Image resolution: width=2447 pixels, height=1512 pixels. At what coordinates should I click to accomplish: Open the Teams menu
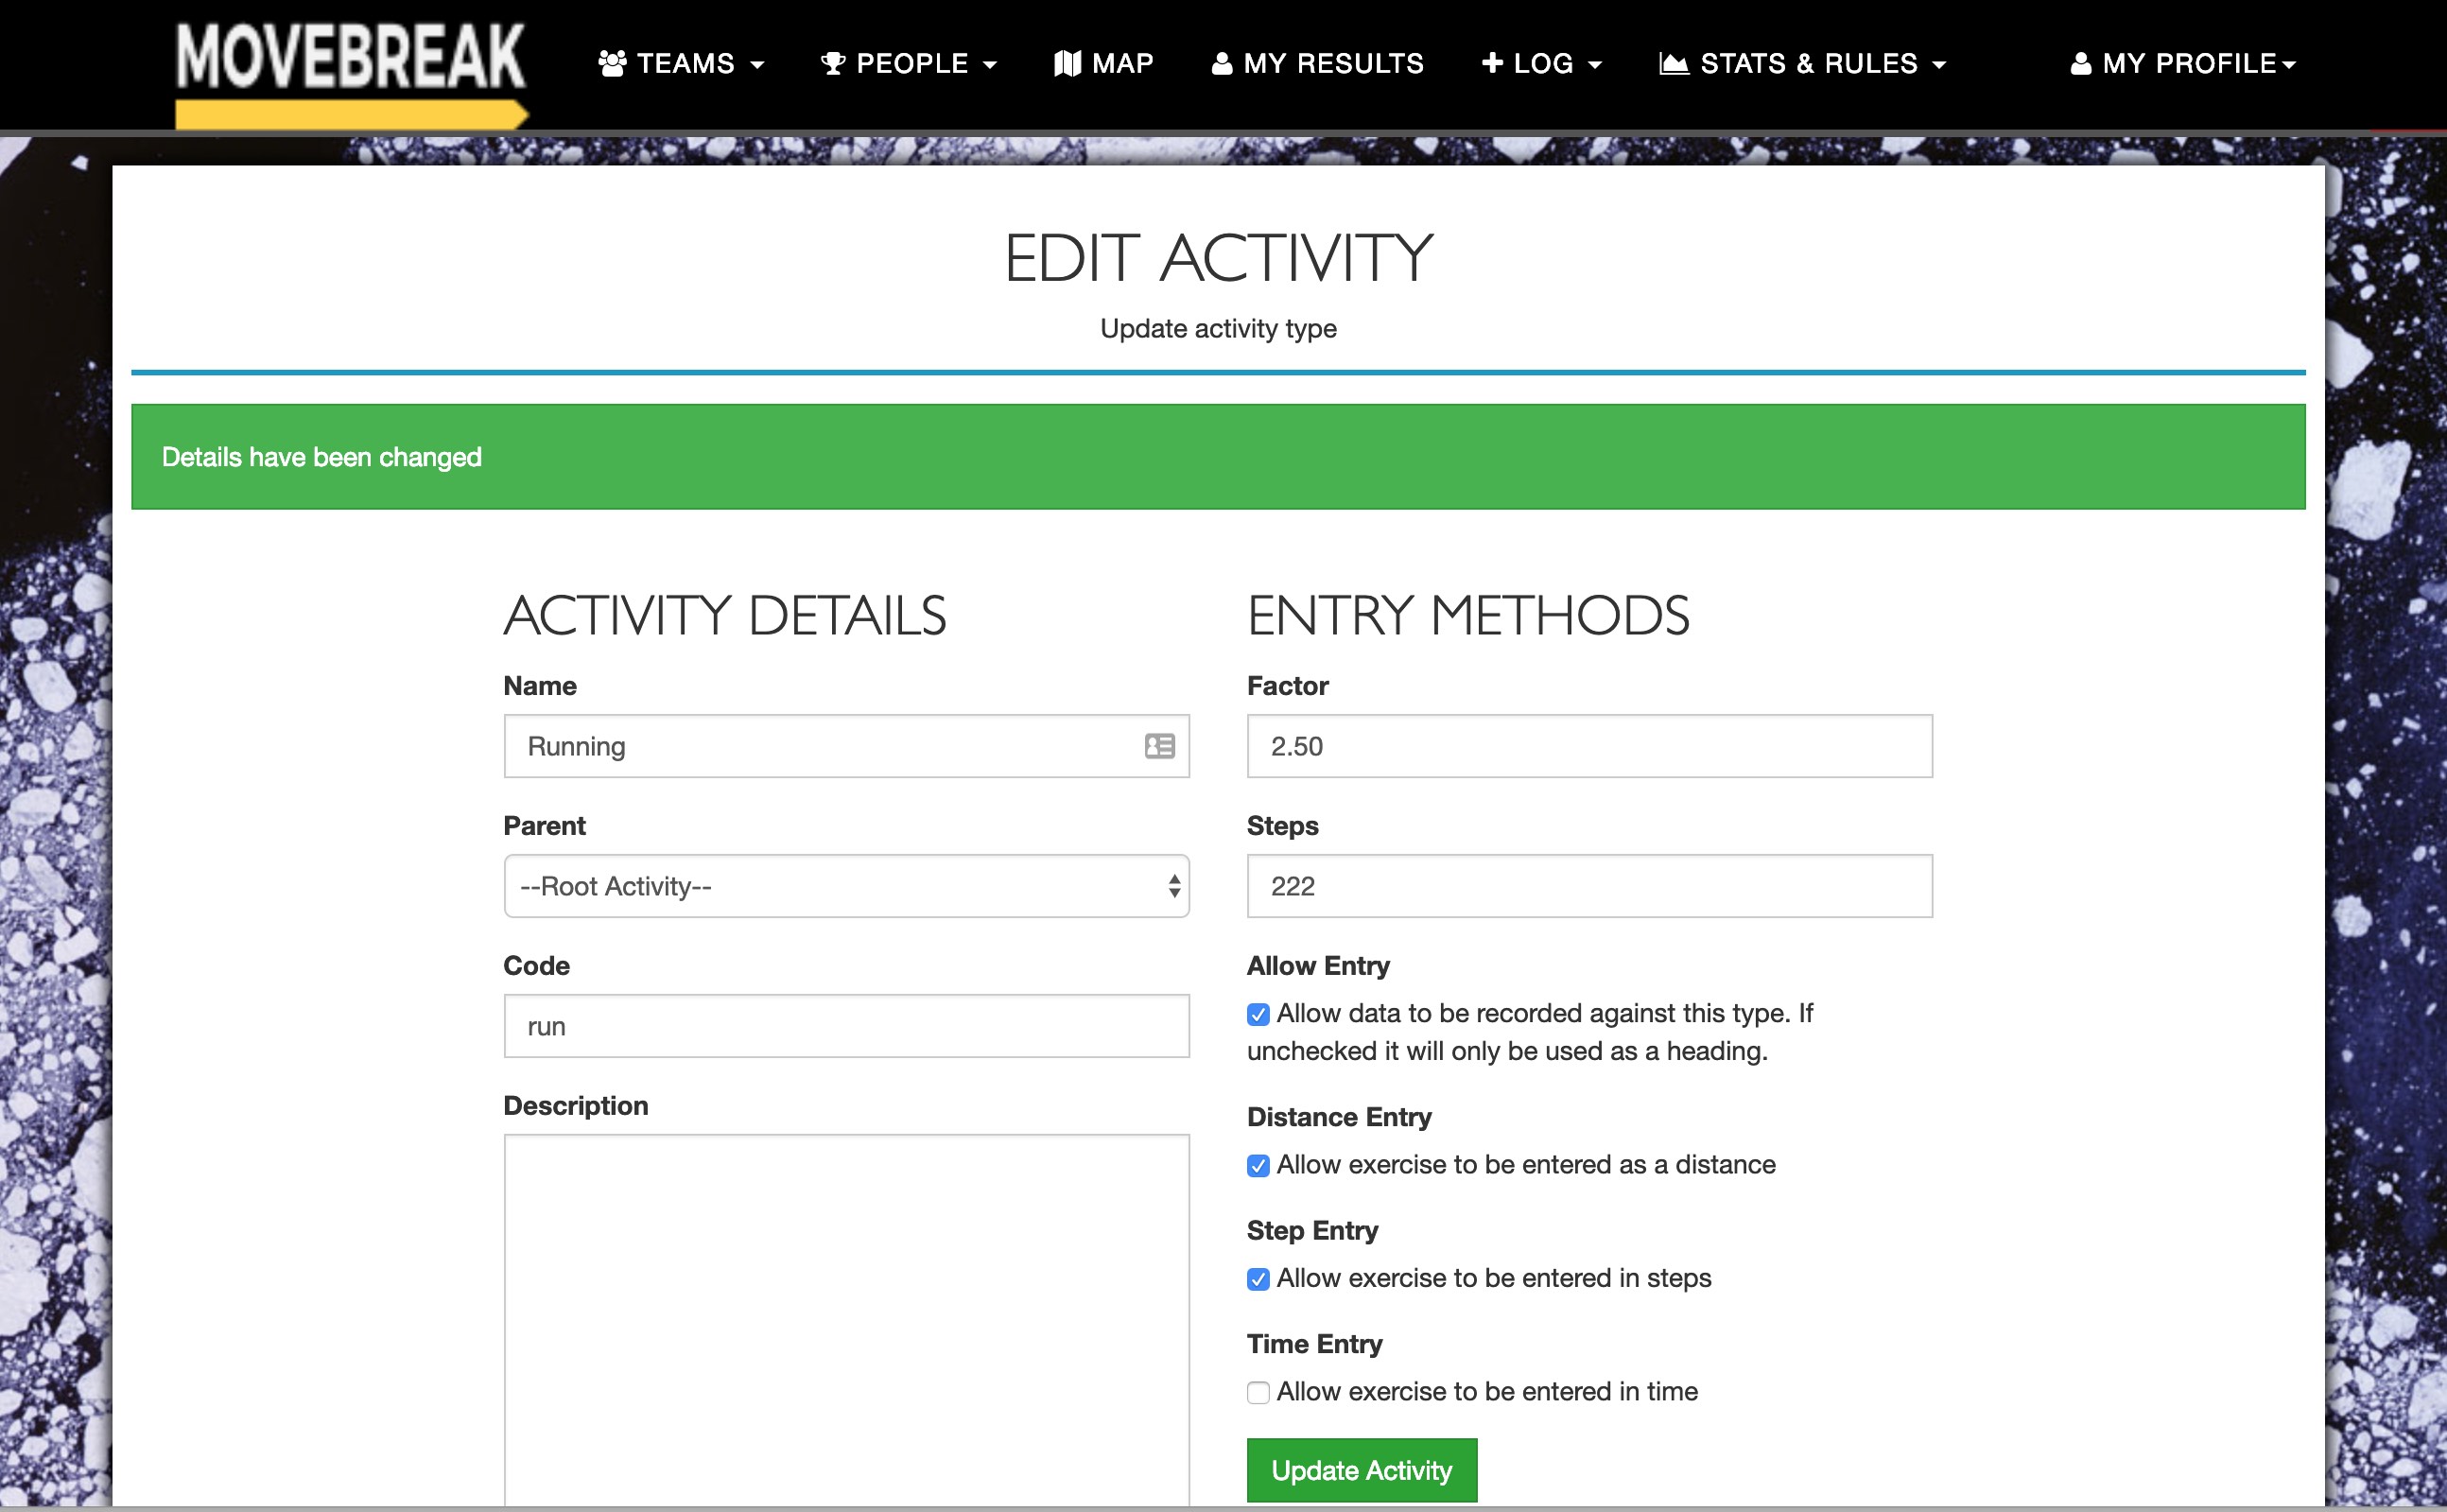coord(681,64)
